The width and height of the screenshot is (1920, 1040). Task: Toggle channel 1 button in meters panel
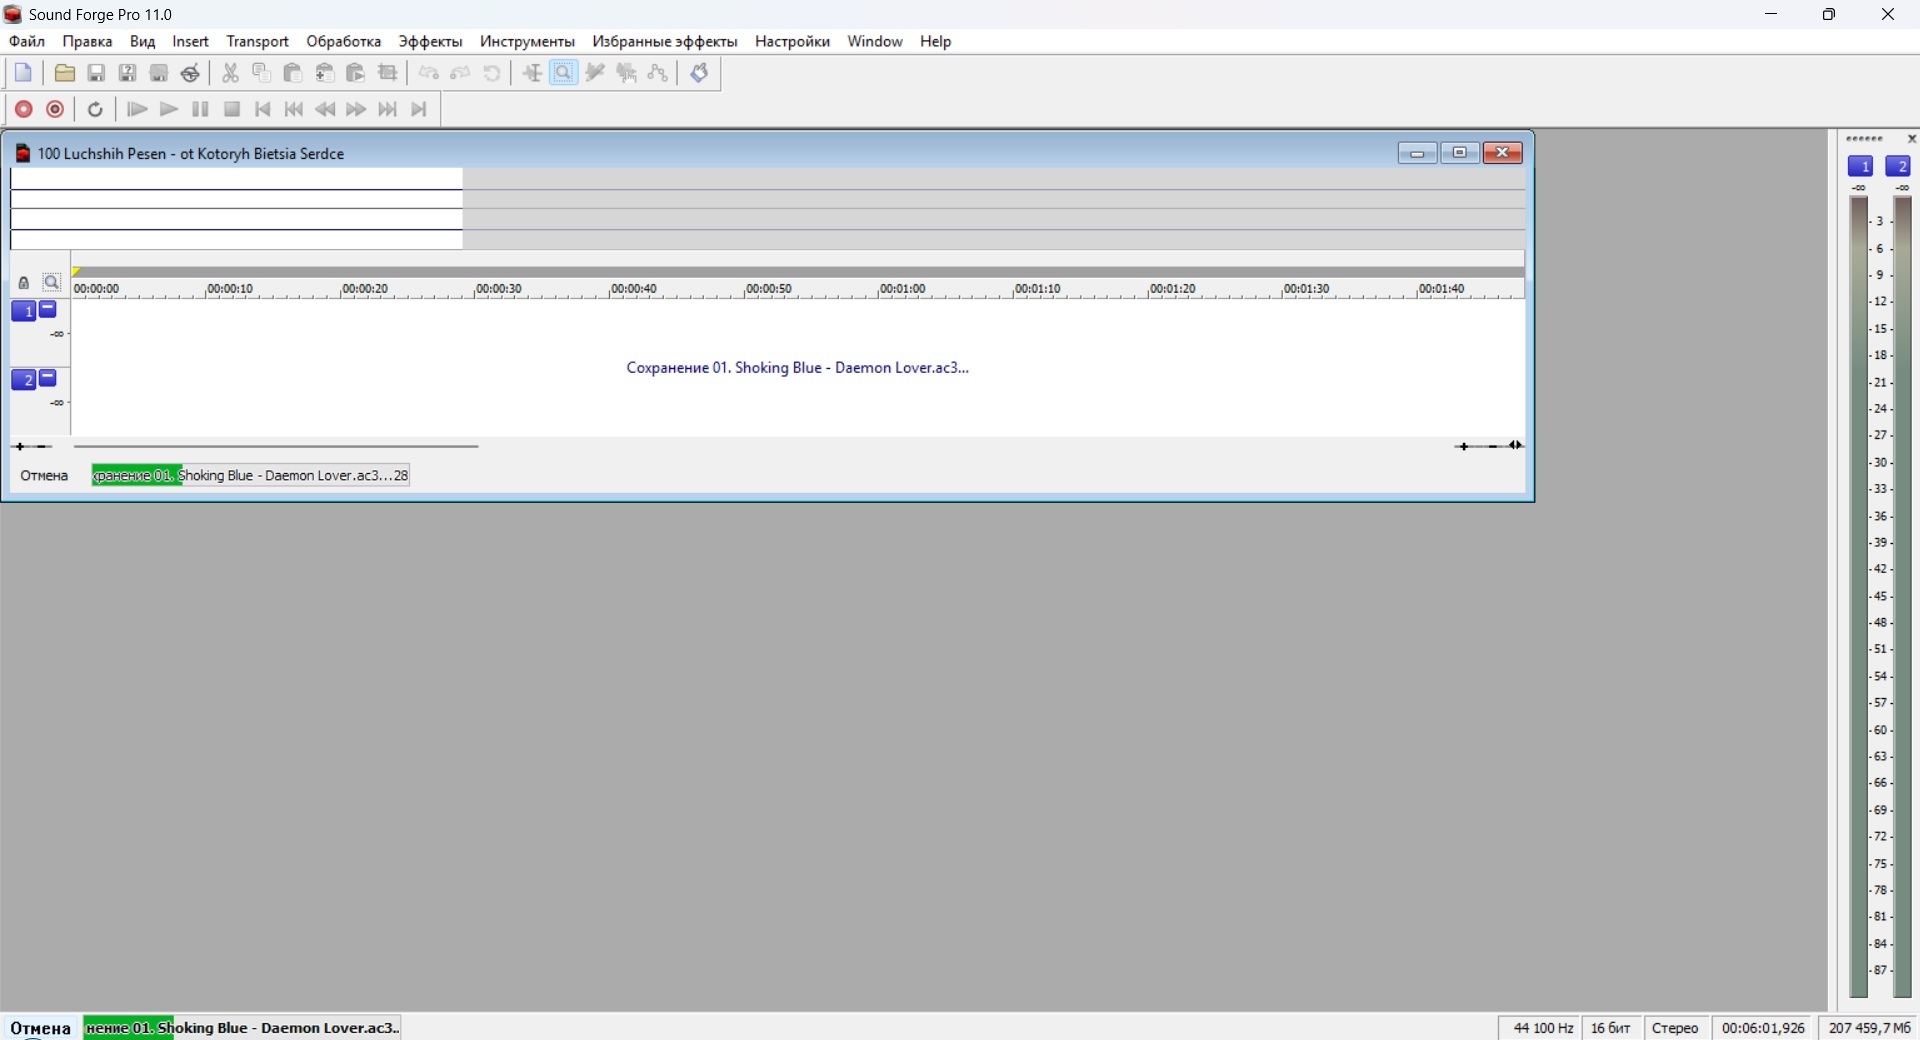point(1861,167)
